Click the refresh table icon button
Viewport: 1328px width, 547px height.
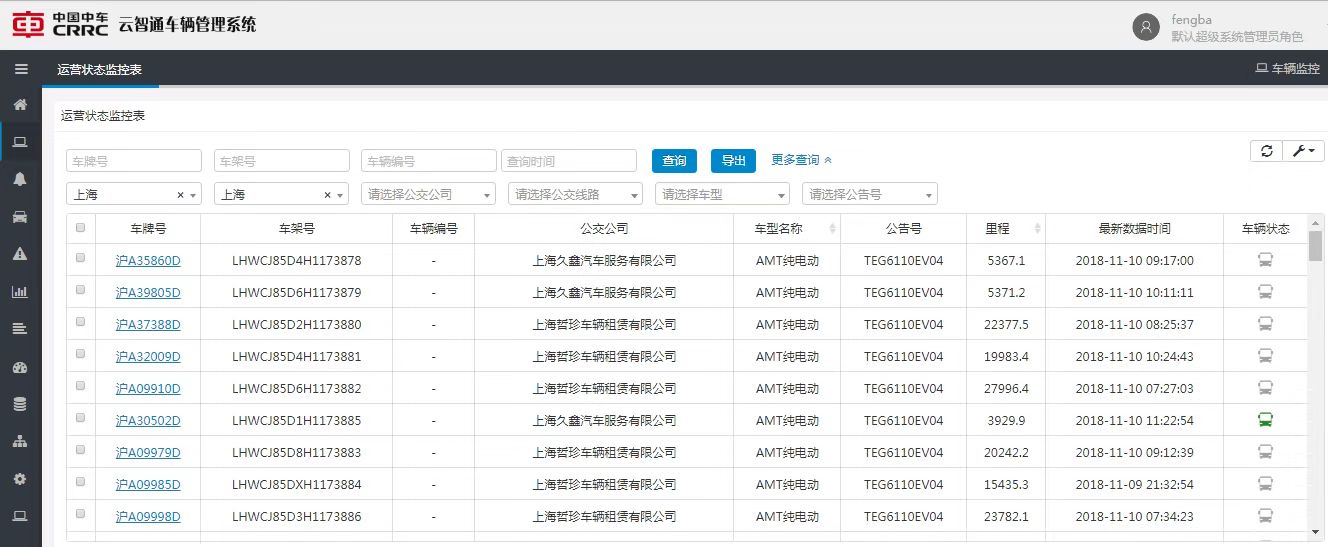[1266, 150]
